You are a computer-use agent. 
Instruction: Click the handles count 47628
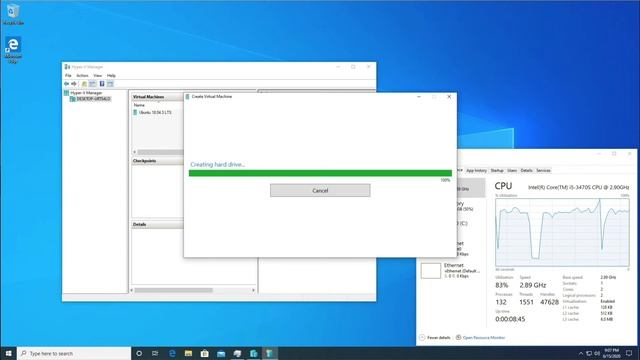(x=549, y=302)
